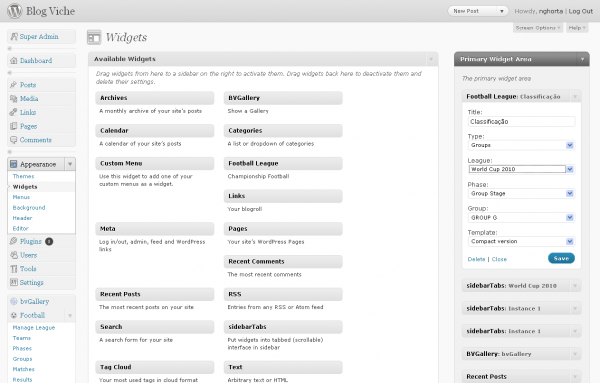Click the Links chain icon

(x=14, y=112)
